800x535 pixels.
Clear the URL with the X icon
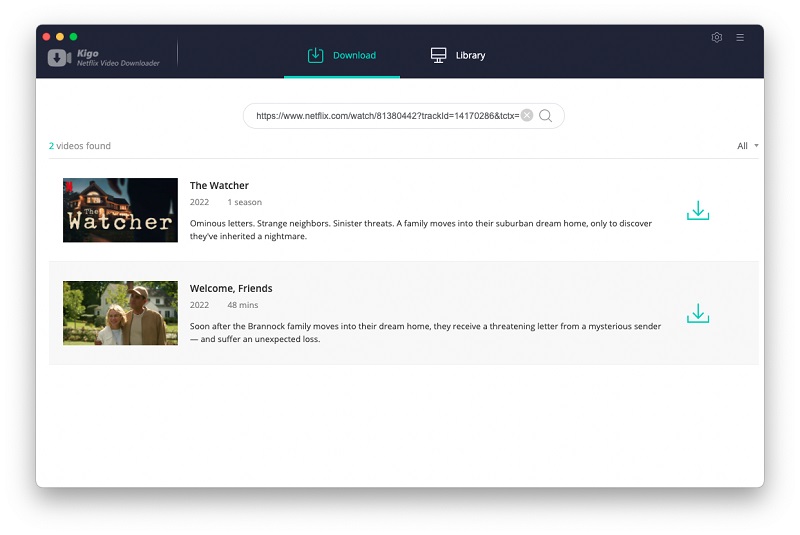pyautogui.click(x=527, y=115)
